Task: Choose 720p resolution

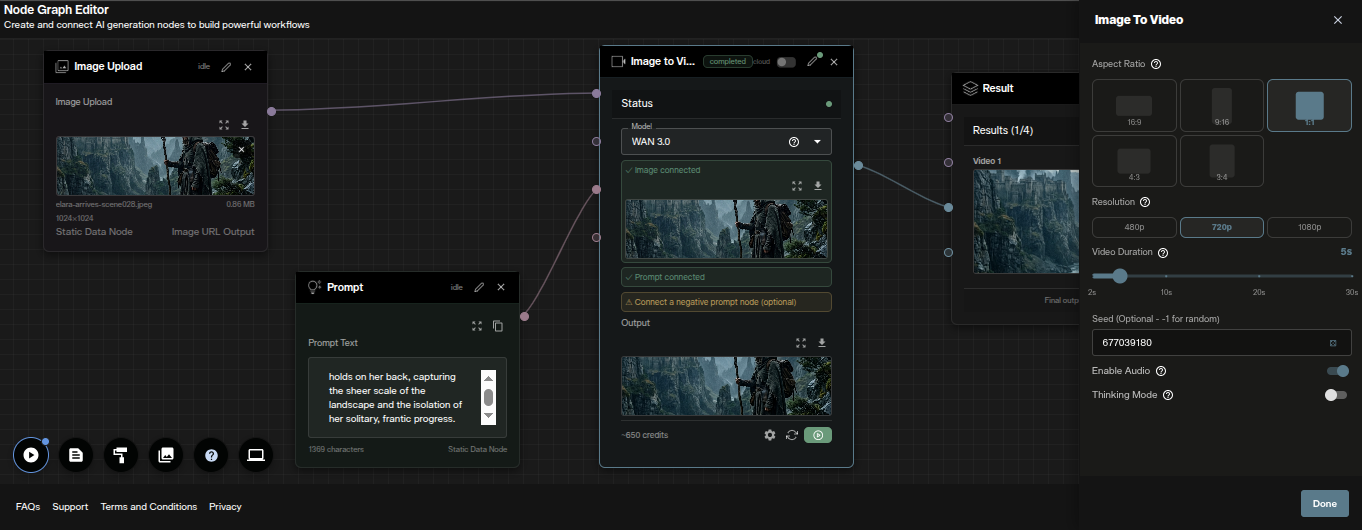Action: click(1221, 227)
